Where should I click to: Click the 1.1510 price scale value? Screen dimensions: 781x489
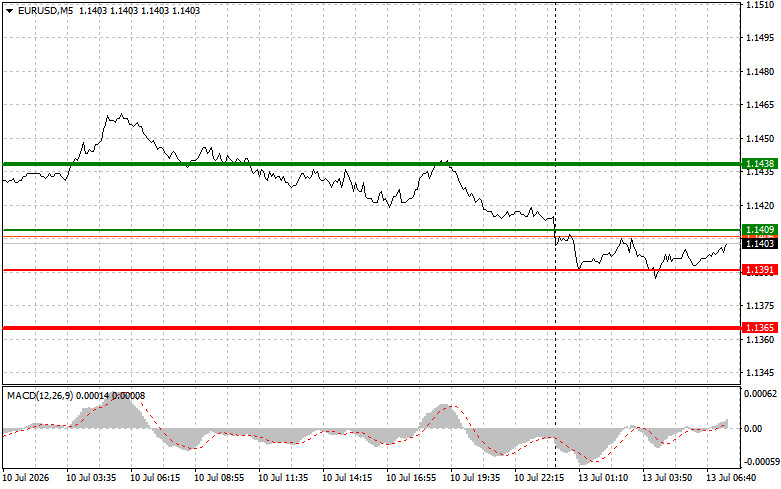760,5
